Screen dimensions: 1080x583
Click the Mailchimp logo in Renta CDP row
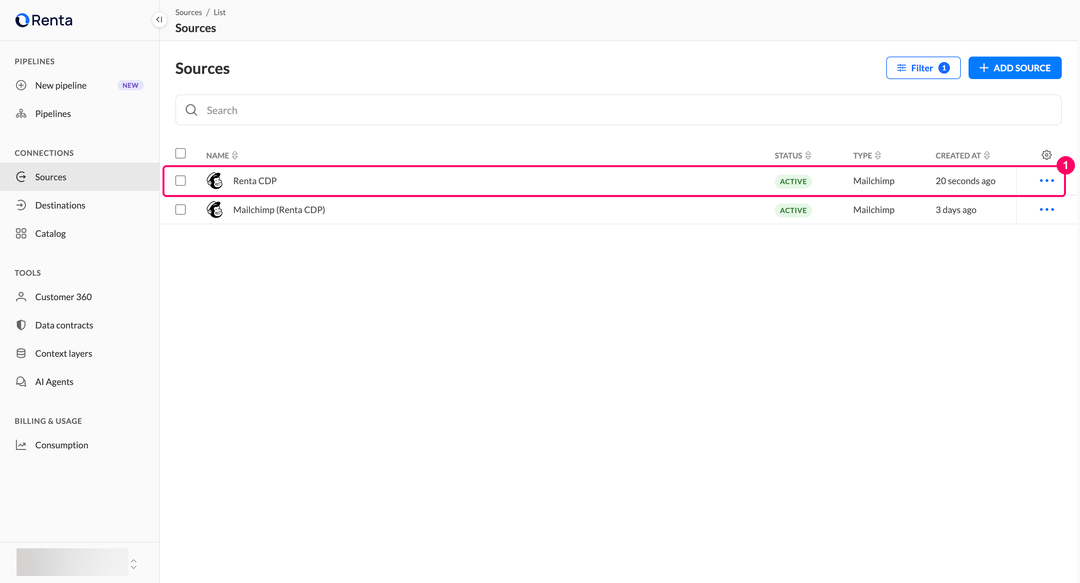pyautogui.click(x=215, y=181)
